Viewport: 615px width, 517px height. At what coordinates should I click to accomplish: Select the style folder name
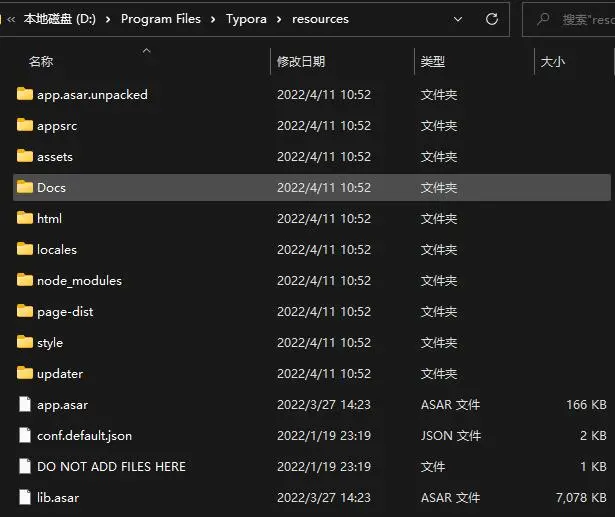pos(50,343)
